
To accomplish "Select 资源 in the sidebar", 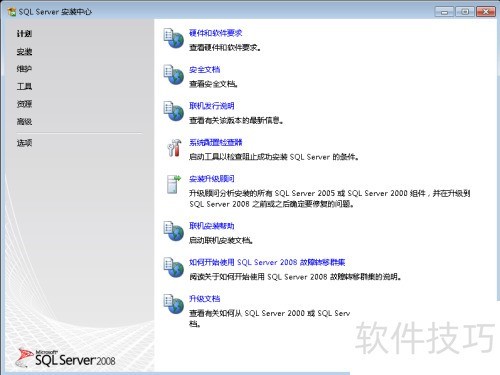I will click(24, 104).
